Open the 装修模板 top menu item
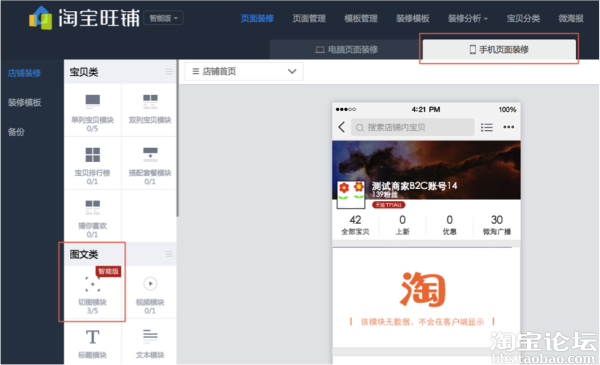600x365 pixels. click(x=412, y=18)
